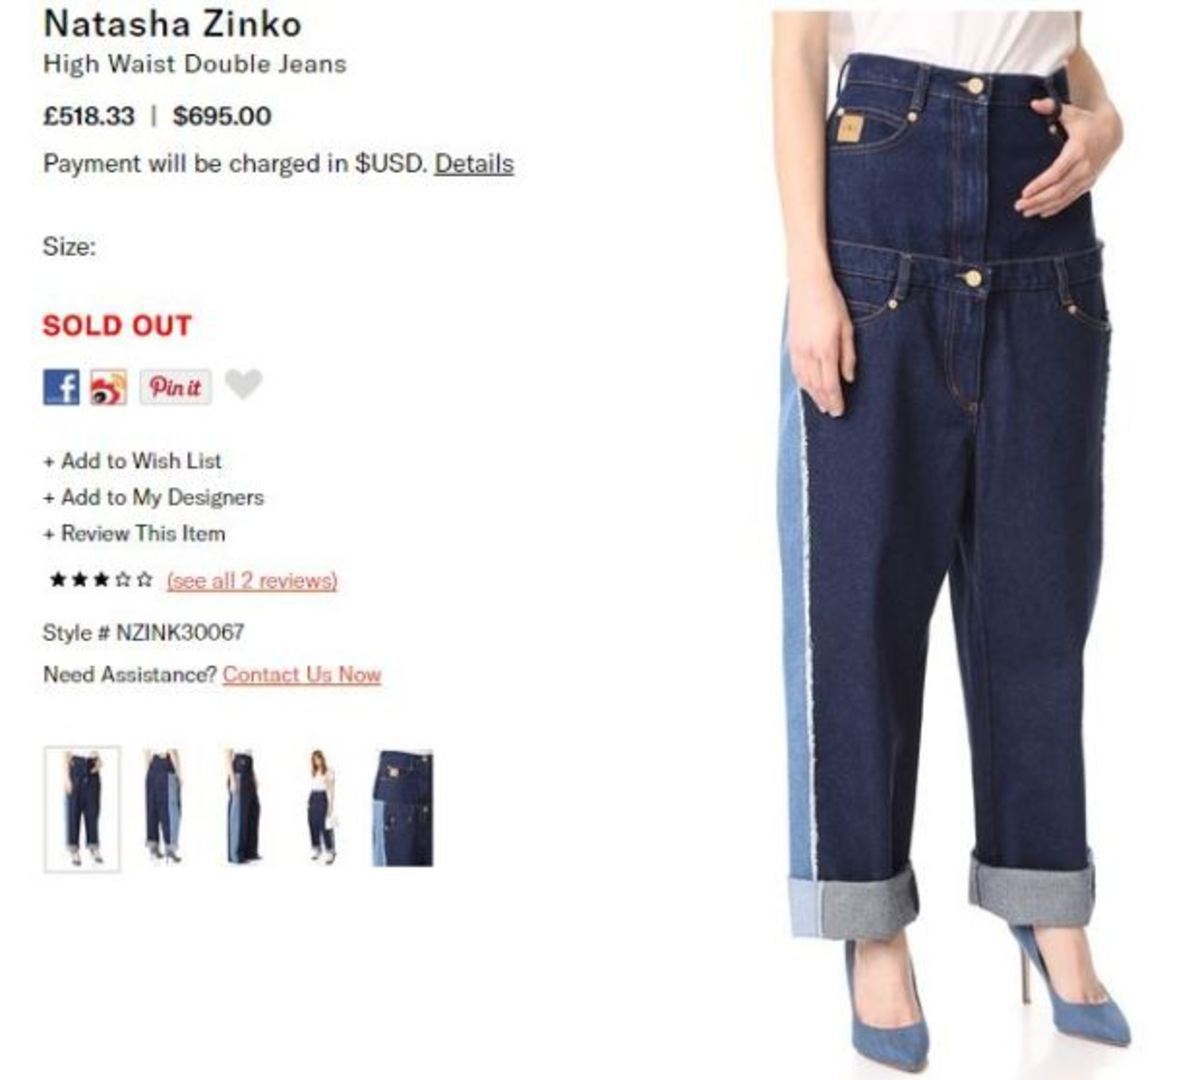This screenshot has height=1080, width=1200.
Task: Toggle the grey heart favorite icon
Action: (x=243, y=384)
